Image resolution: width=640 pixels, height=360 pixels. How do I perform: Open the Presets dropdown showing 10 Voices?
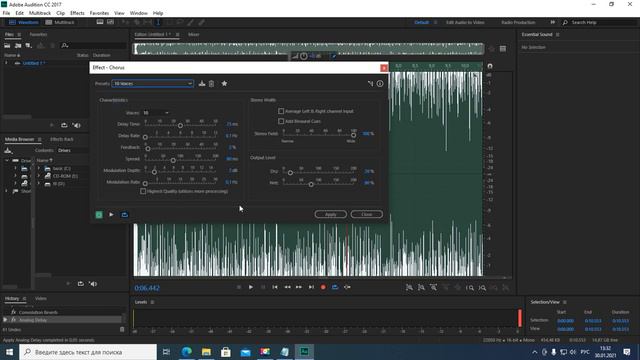click(153, 84)
